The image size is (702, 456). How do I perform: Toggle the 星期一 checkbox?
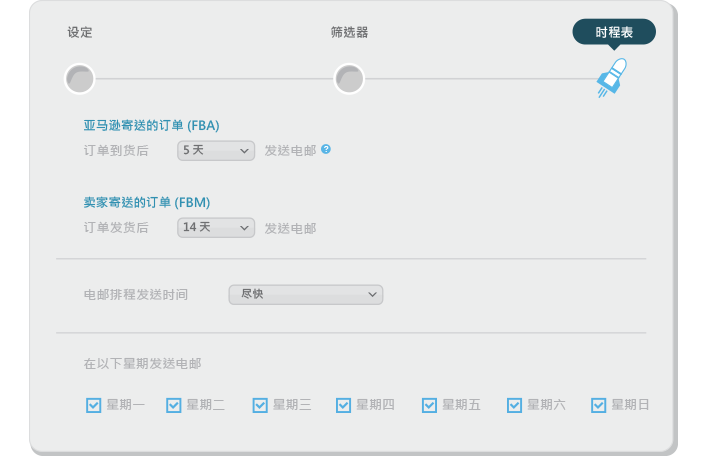tap(93, 405)
